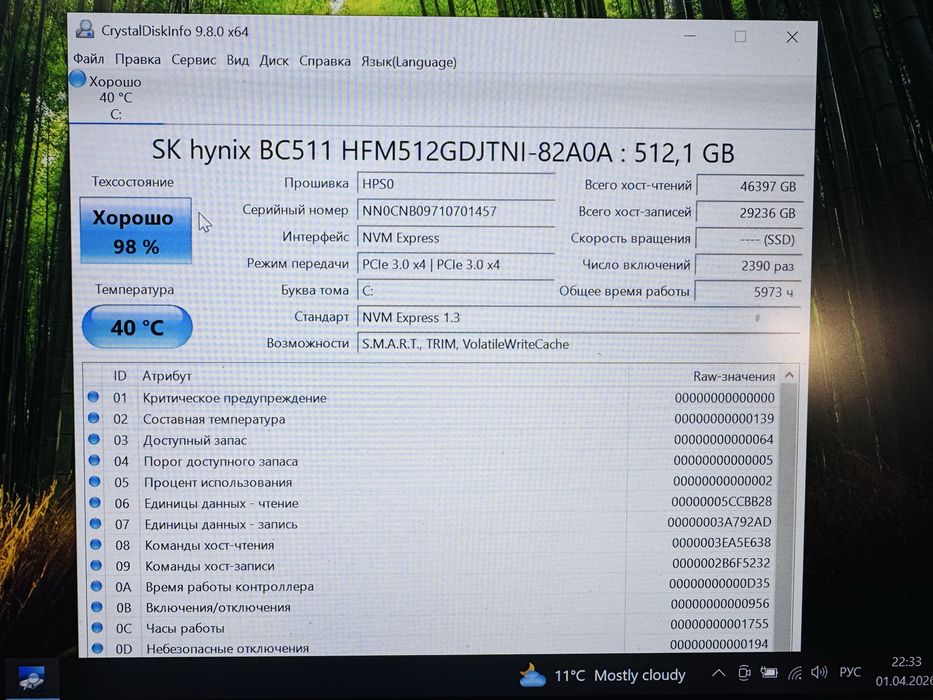Viewport: 933px width, 700px height.
Task: Click the Атрибут column header
Action: (x=167, y=376)
